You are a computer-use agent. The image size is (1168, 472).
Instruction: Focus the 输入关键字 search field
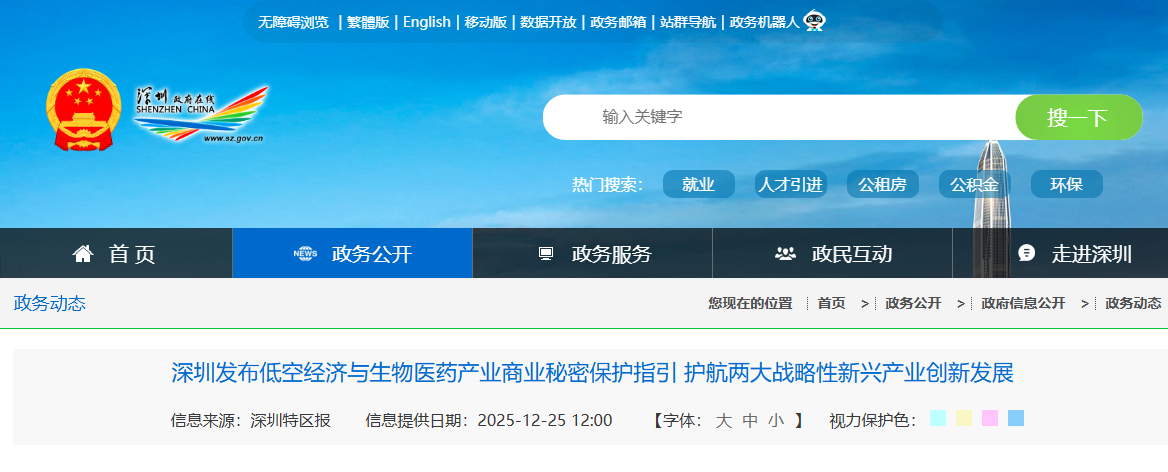click(x=779, y=117)
